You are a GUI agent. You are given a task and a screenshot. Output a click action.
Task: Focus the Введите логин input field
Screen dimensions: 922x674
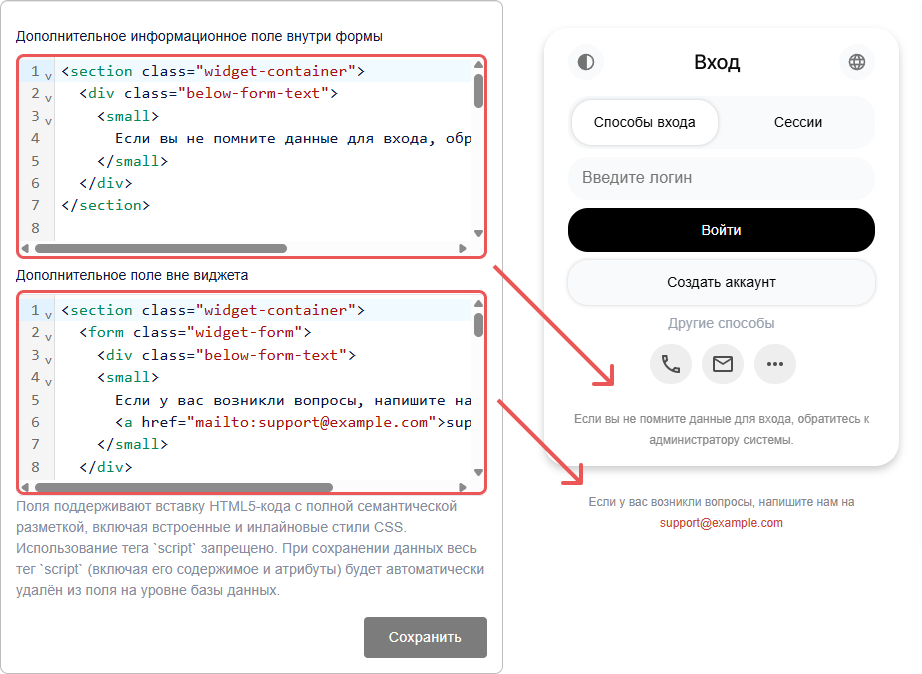tap(721, 178)
